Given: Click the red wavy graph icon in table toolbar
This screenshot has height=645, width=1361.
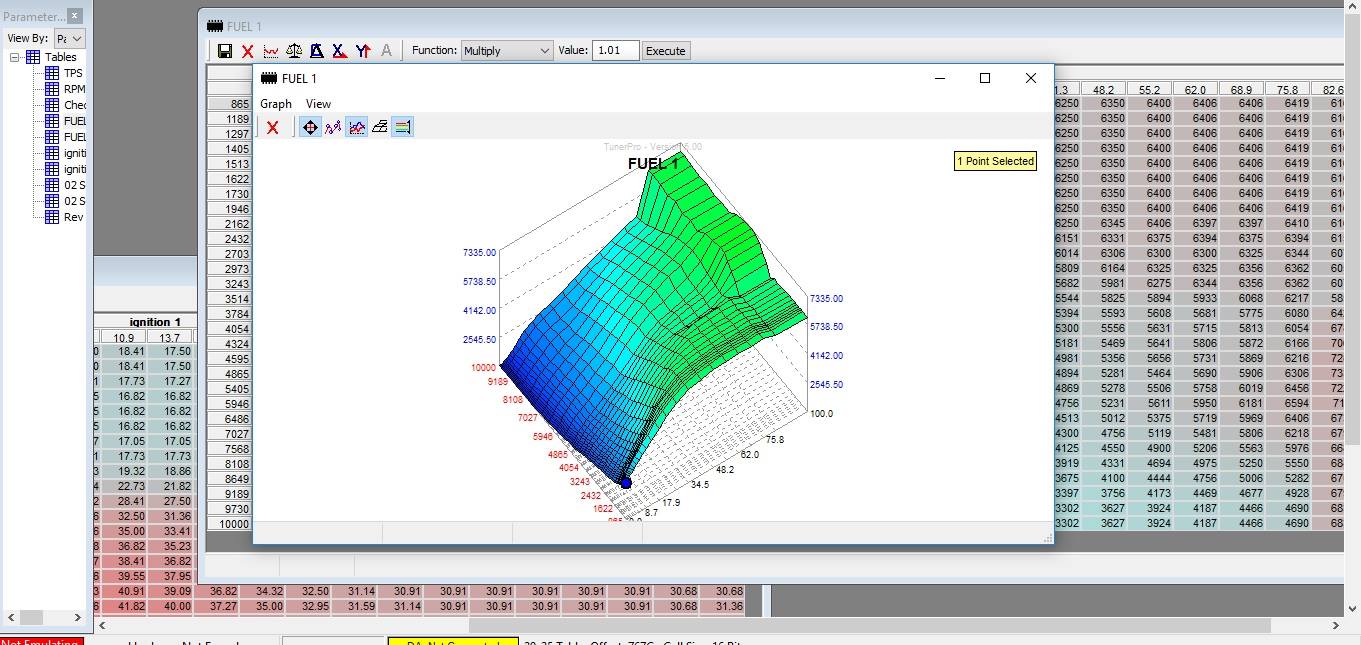Looking at the screenshot, I should pyautogui.click(x=271, y=51).
